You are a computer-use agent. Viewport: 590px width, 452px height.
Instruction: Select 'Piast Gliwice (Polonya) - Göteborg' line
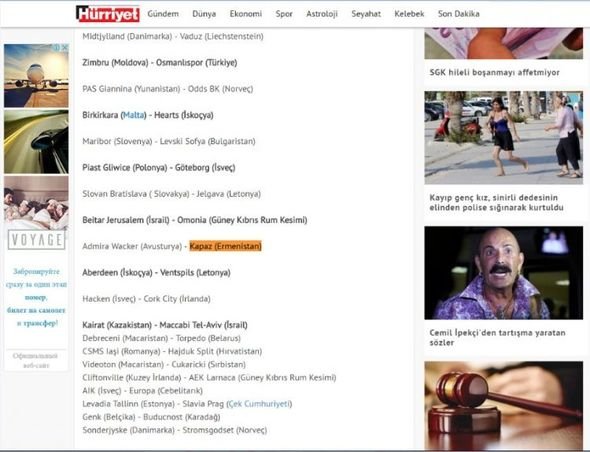pyautogui.click(x=159, y=167)
